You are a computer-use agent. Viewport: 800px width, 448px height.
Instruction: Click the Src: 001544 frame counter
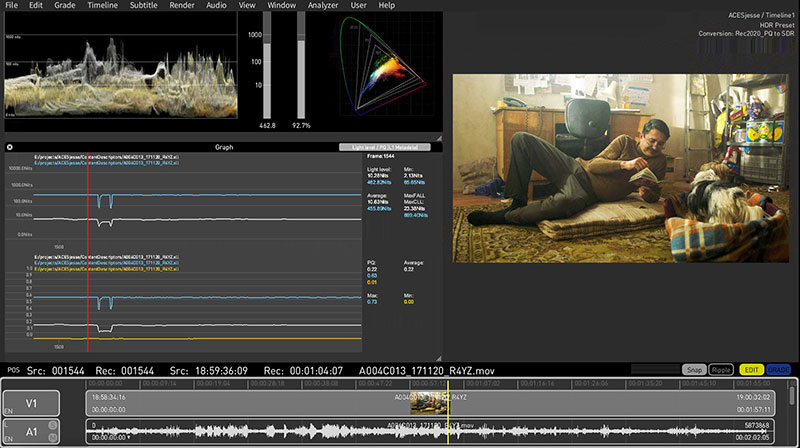56,370
